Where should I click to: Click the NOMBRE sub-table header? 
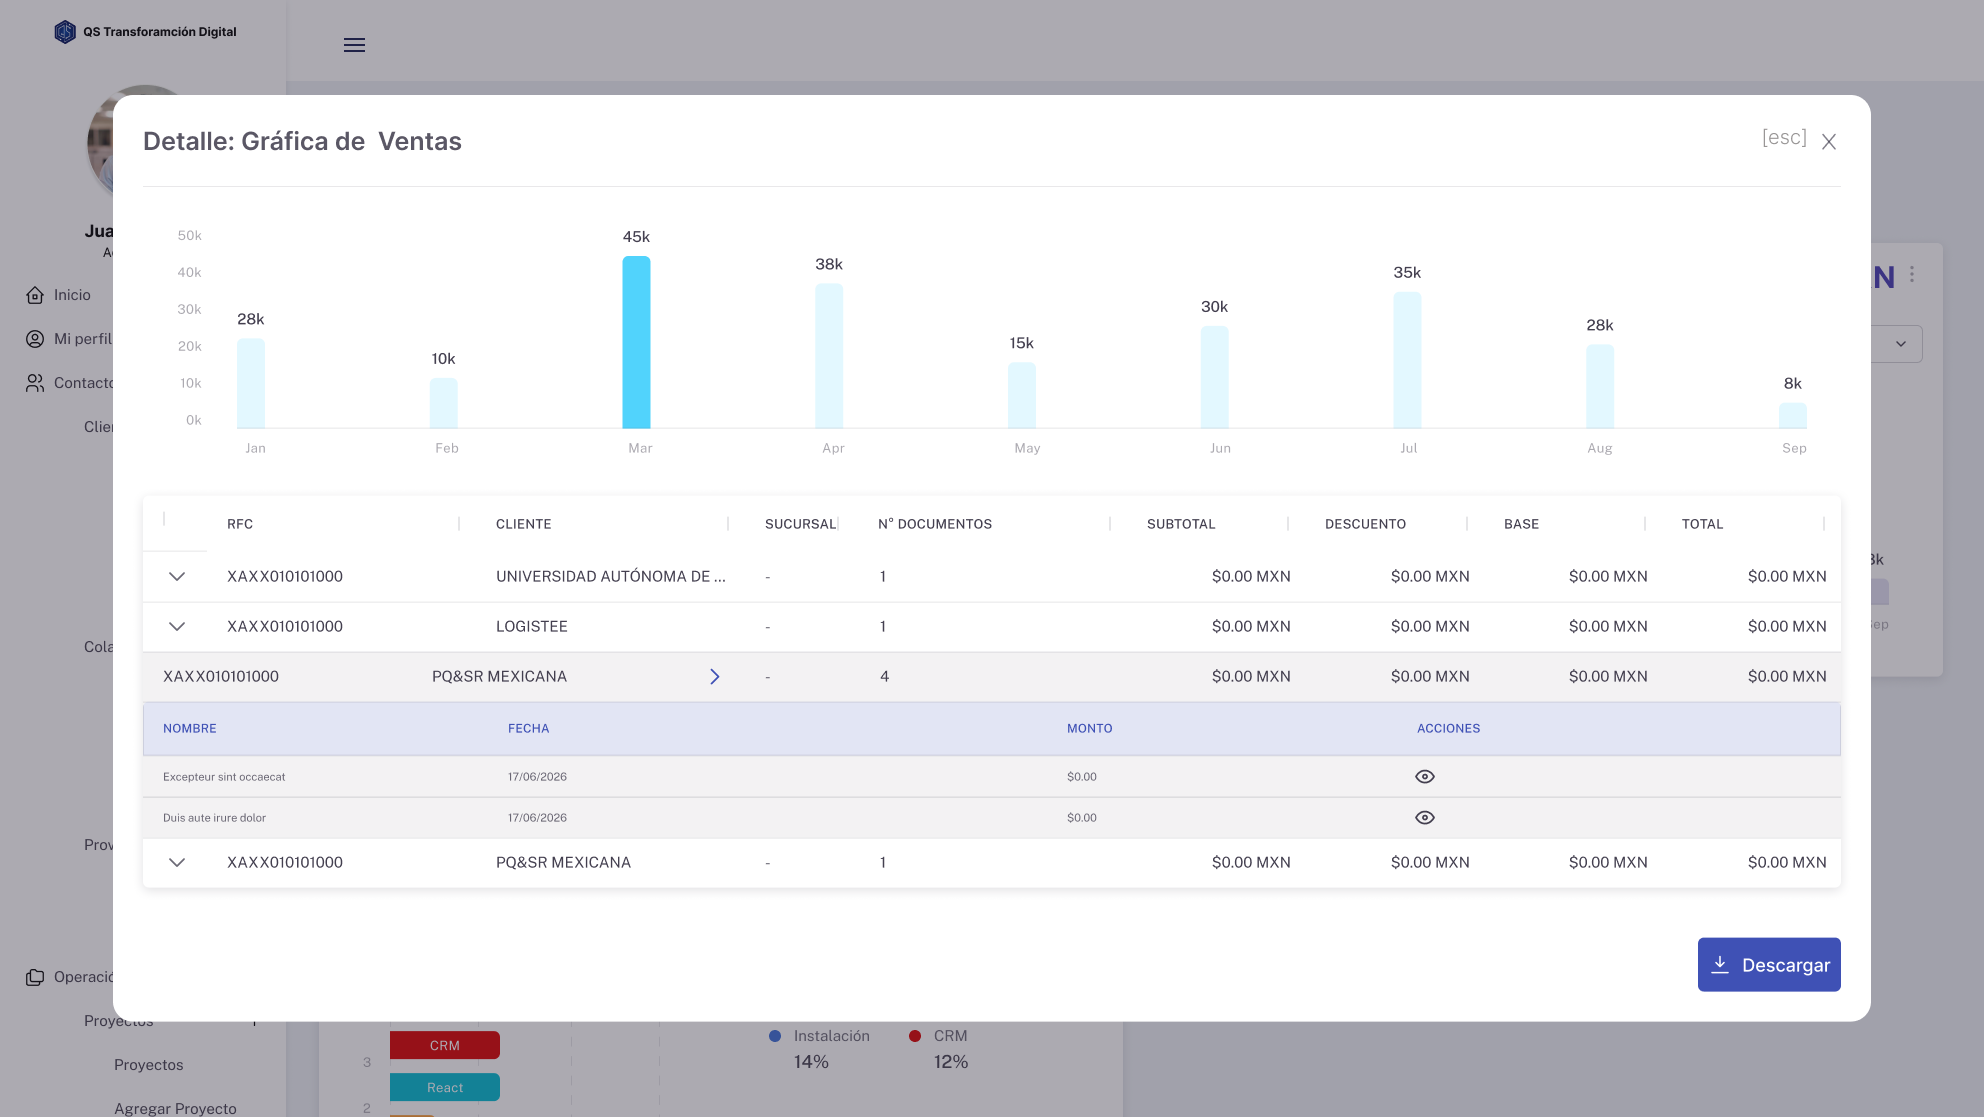(x=190, y=729)
